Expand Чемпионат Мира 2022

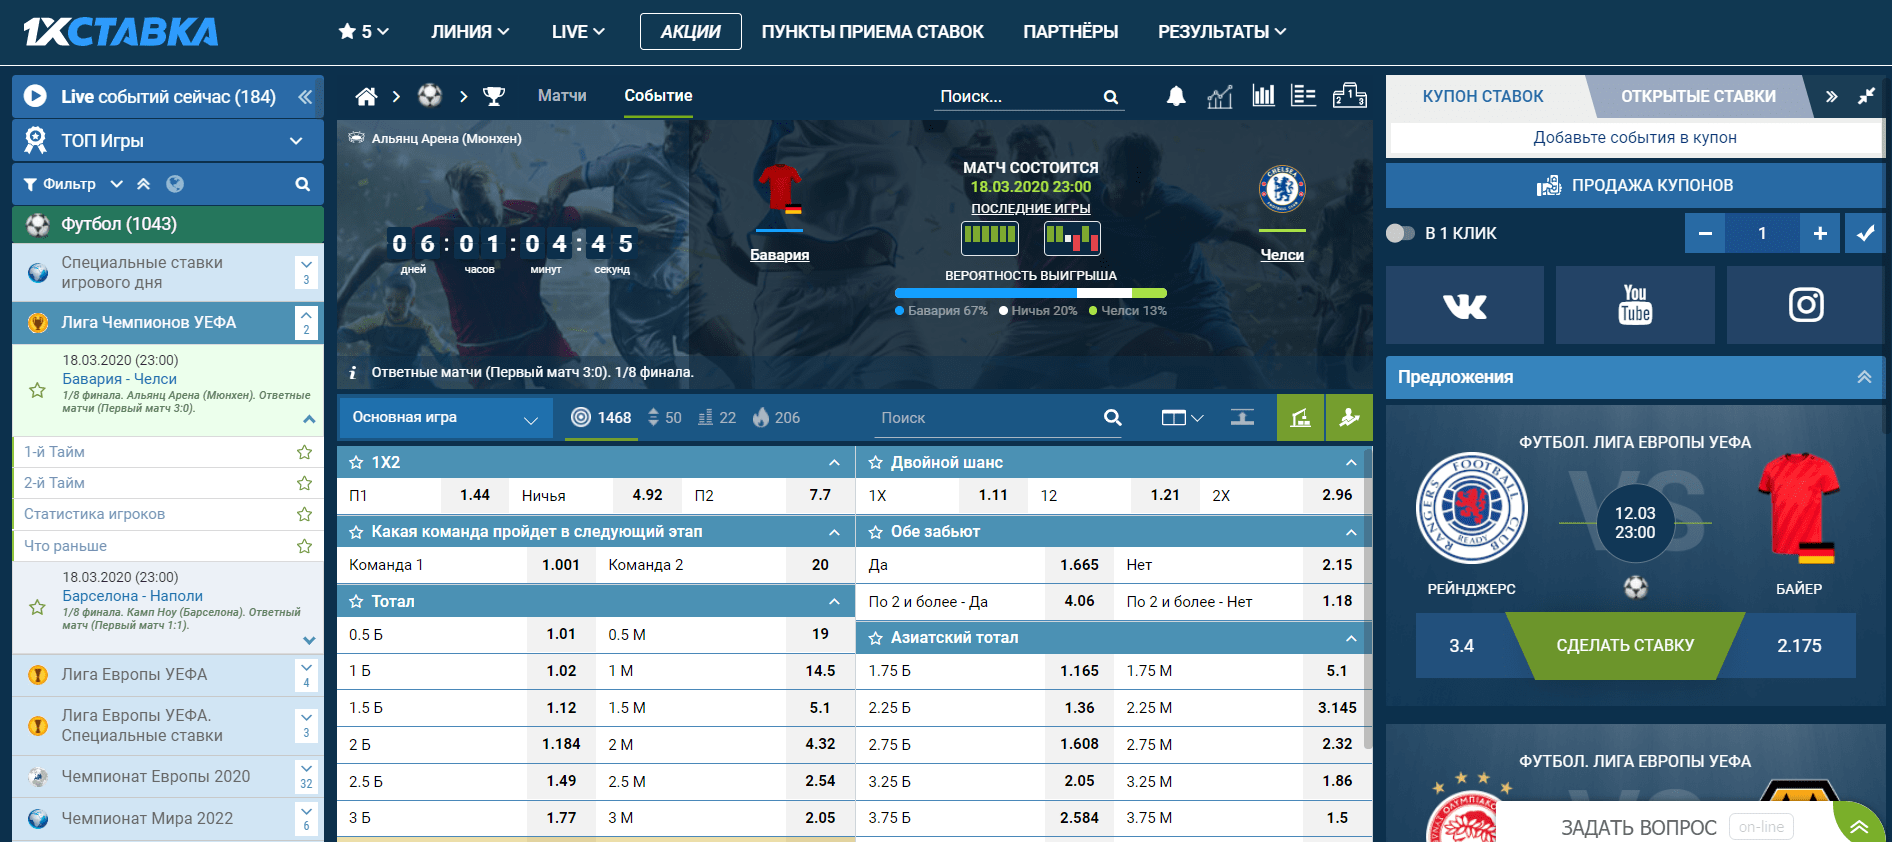306,818
